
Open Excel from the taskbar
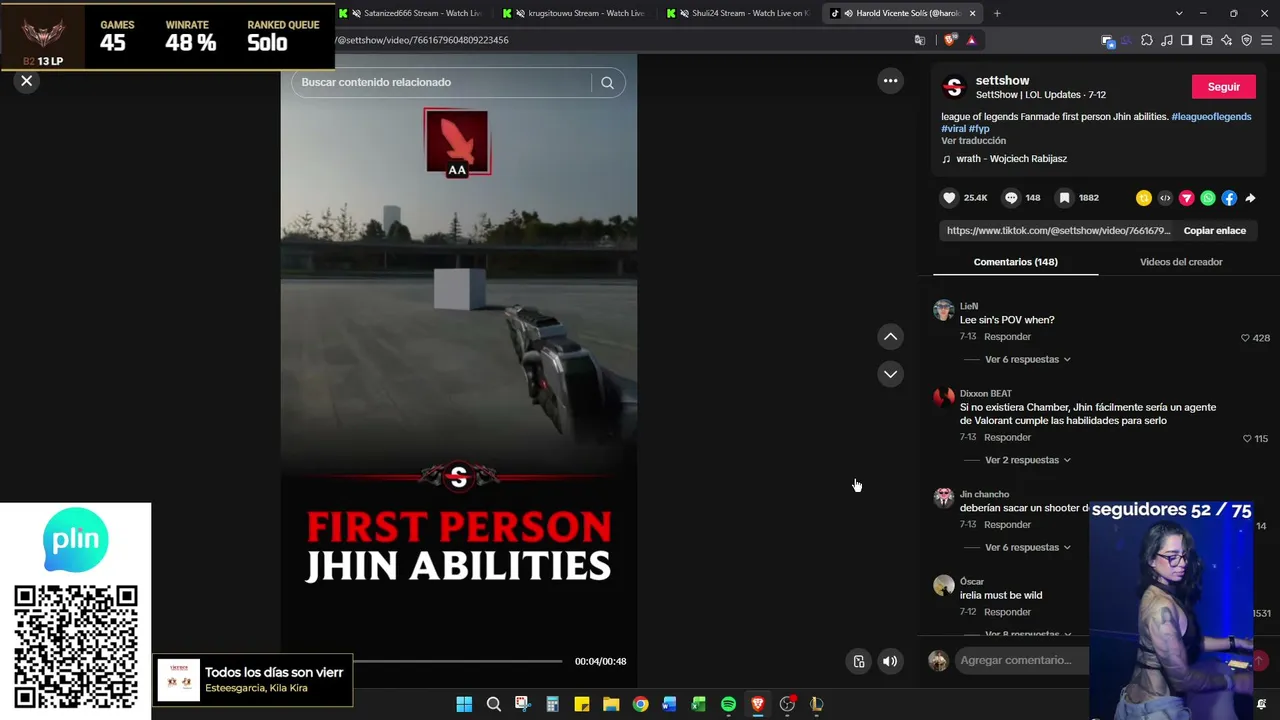click(699, 704)
